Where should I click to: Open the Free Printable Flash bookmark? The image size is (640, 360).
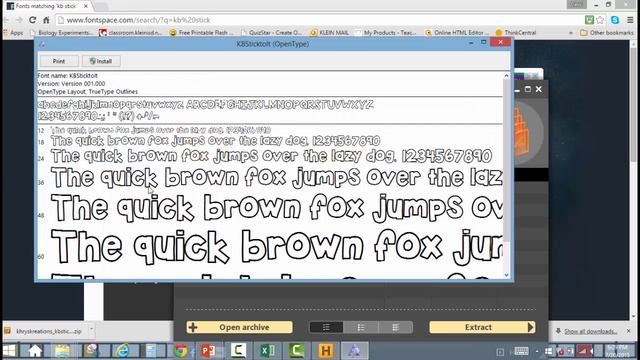click(201, 33)
